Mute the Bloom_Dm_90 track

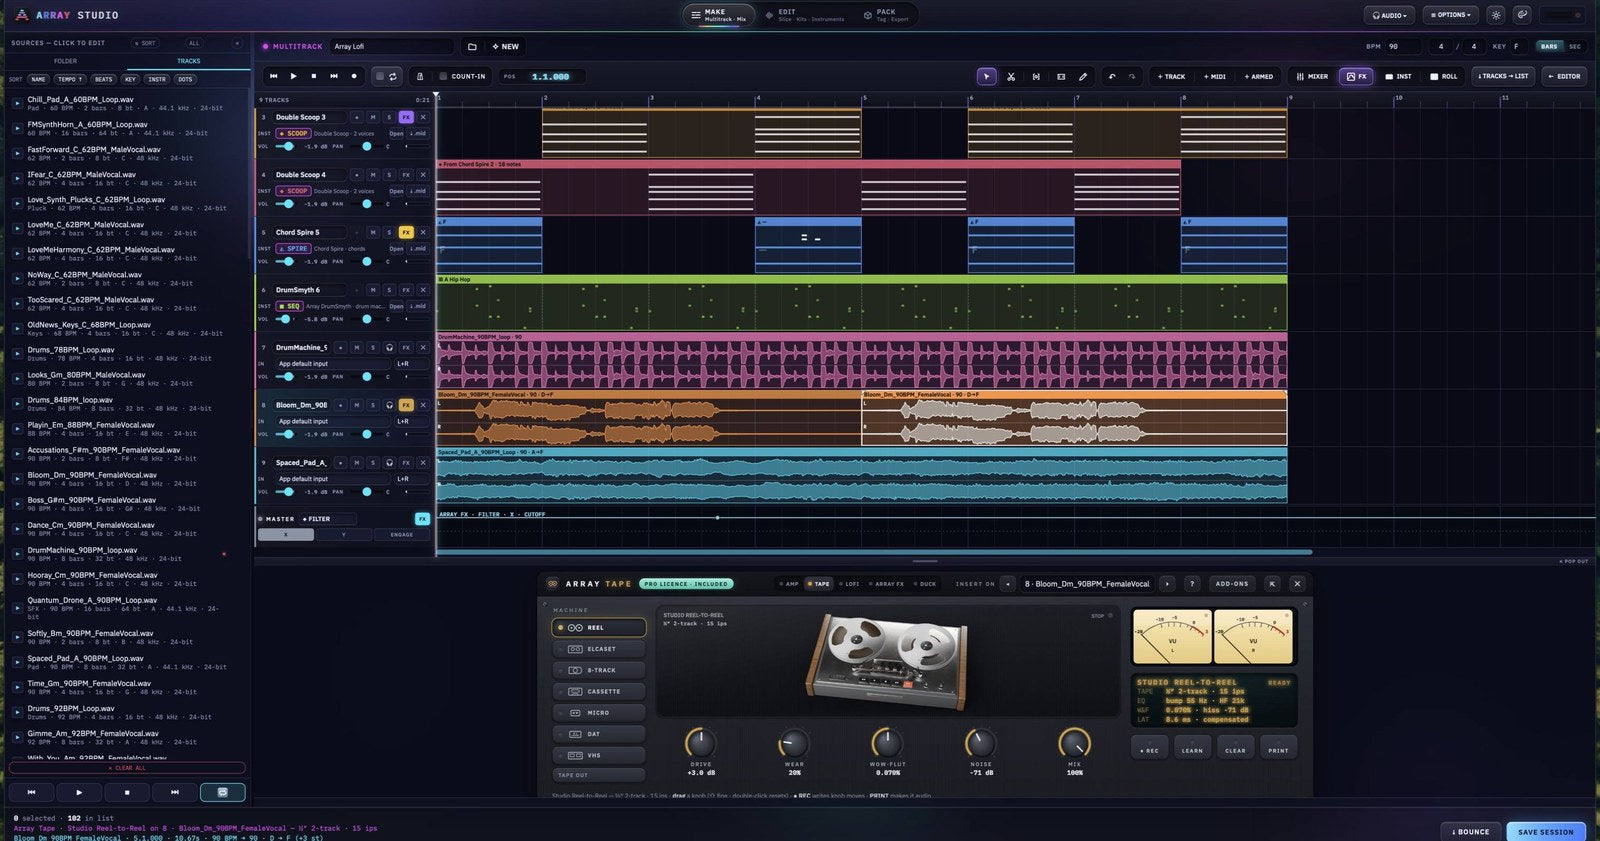pyautogui.click(x=357, y=405)
